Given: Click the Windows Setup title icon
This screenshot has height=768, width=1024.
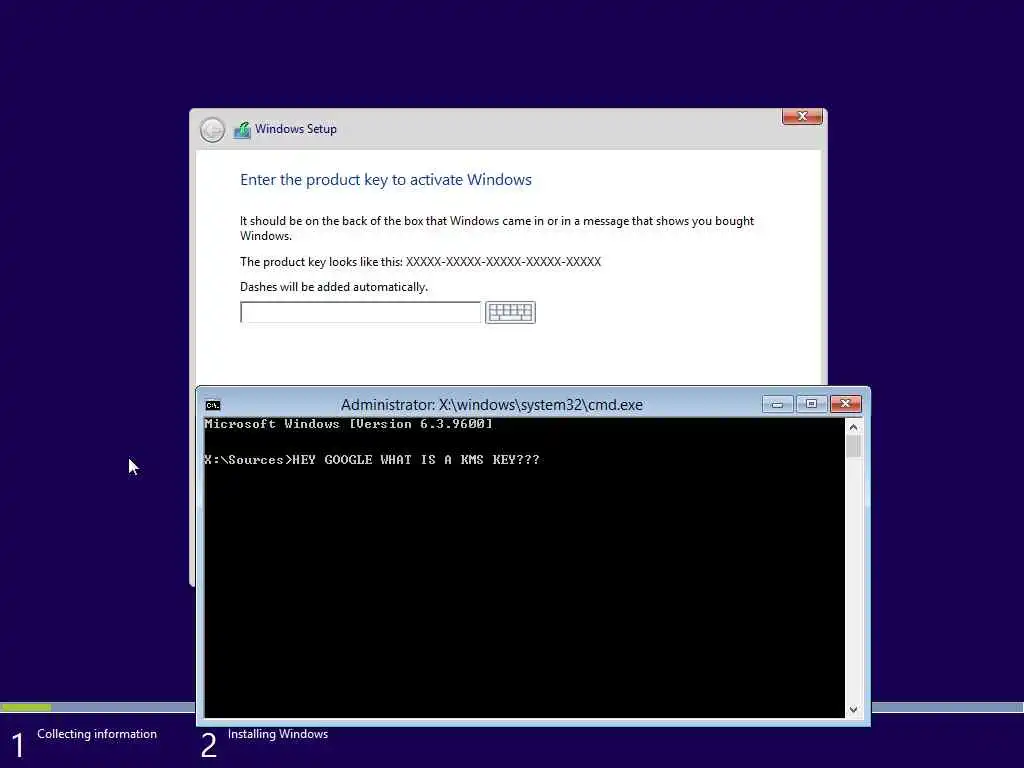Looking at the screenshot, I should [242, 129].
